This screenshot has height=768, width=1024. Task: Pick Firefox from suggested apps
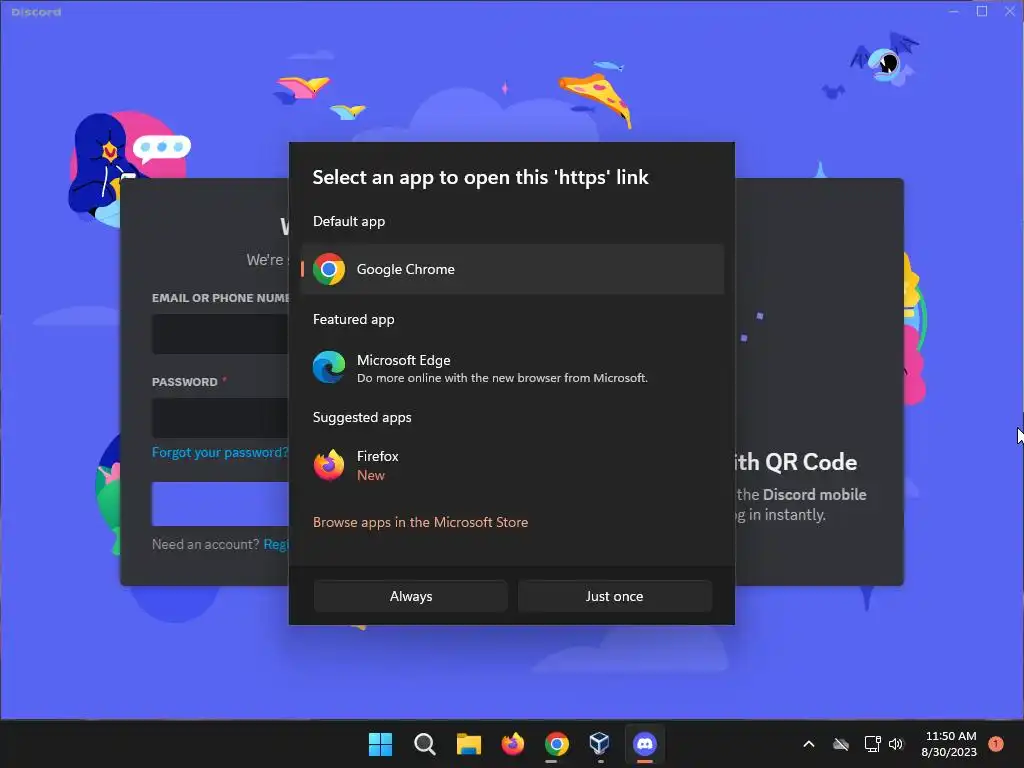[x=512, y=466]
